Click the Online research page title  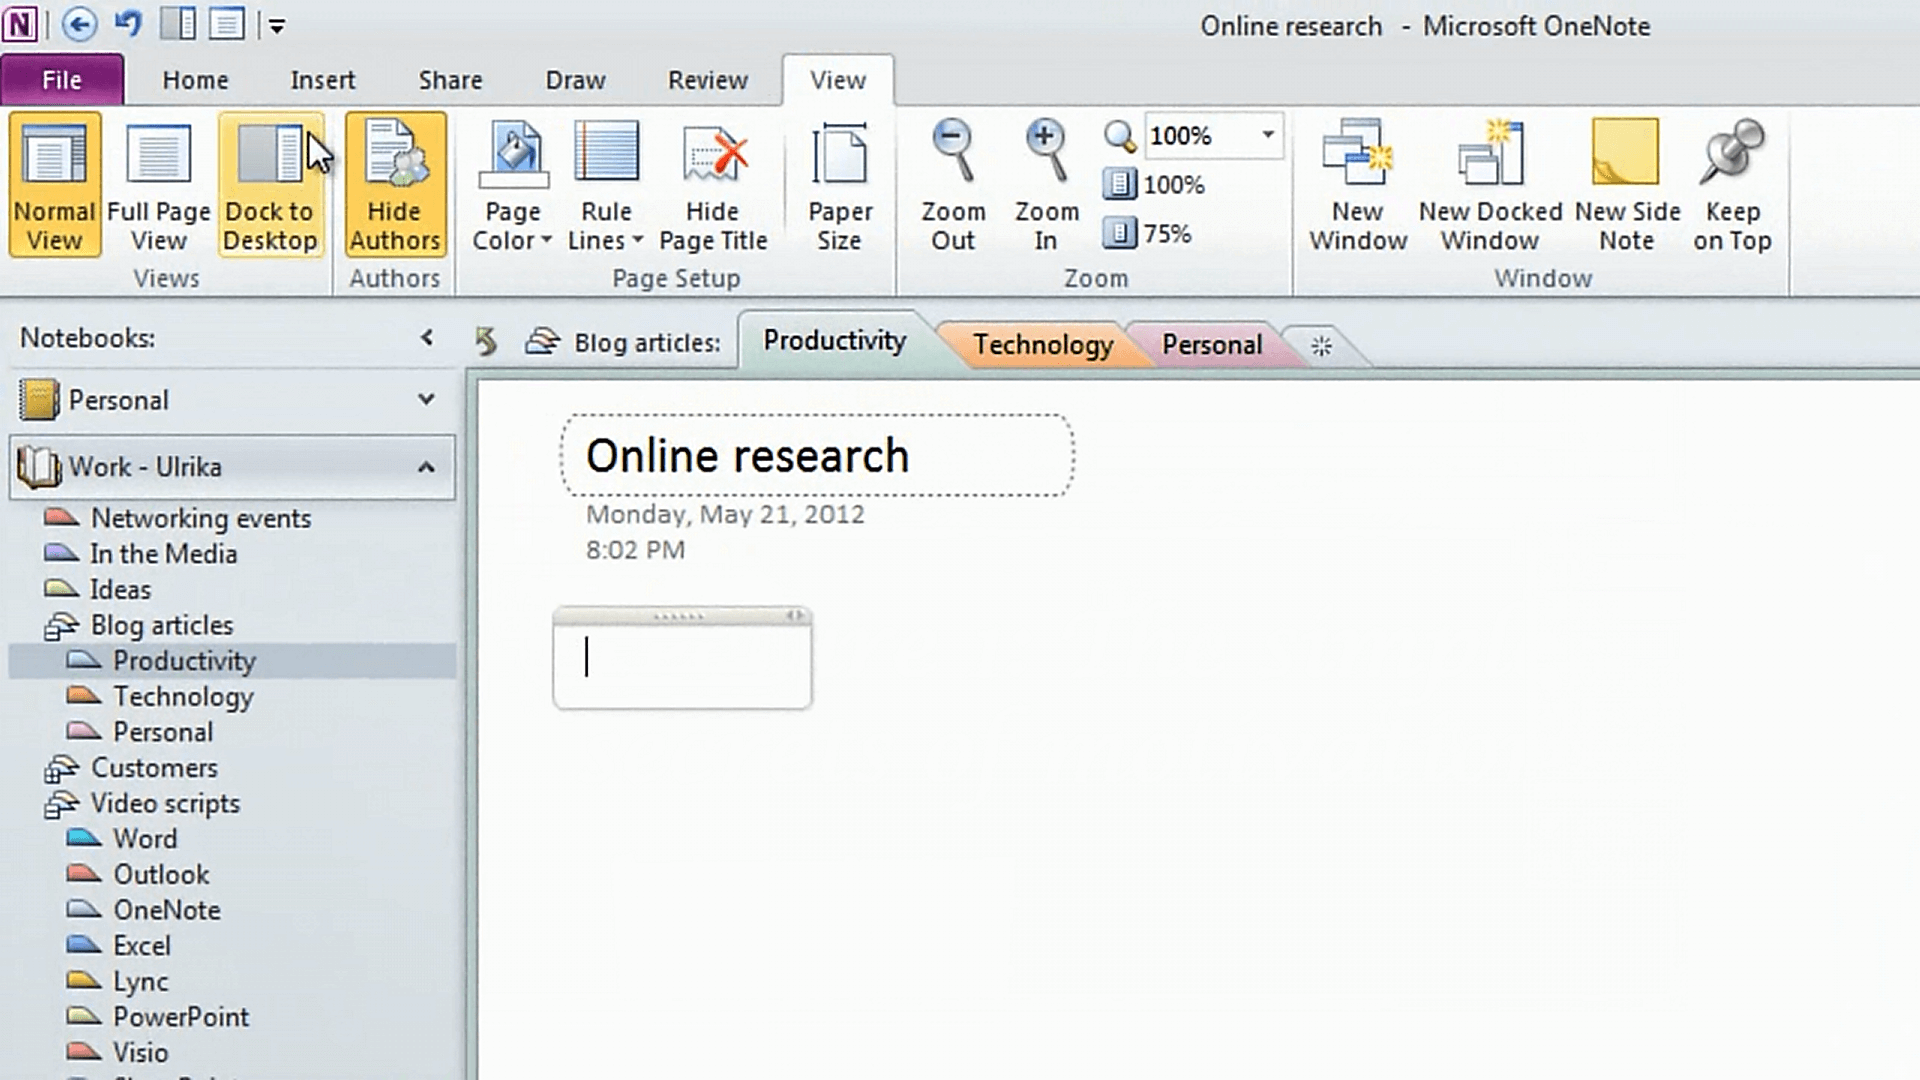pos(747,456)
